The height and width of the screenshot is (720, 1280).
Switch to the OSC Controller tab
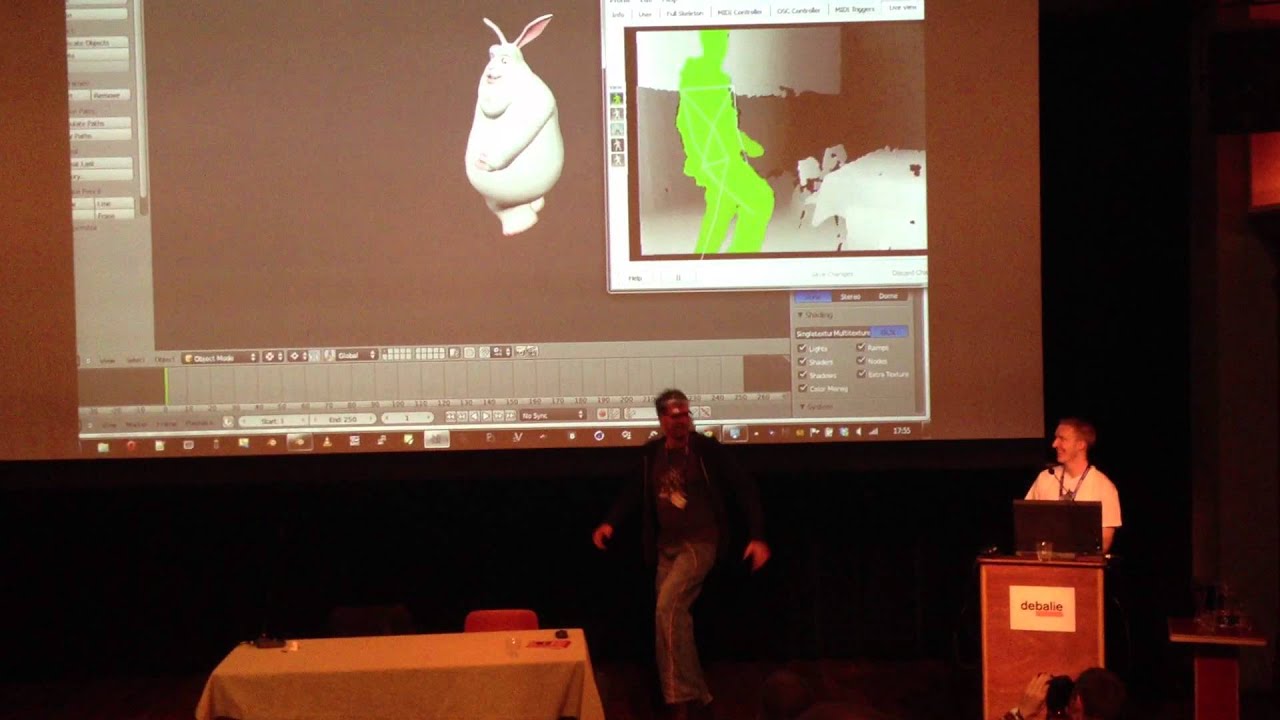click(799, 11)
